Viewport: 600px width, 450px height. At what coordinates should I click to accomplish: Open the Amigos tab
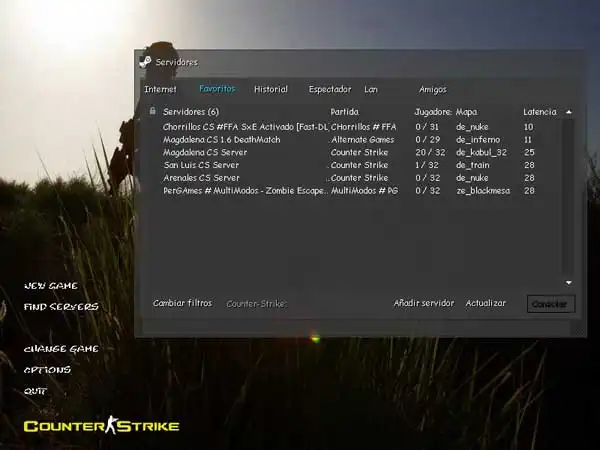432,89
